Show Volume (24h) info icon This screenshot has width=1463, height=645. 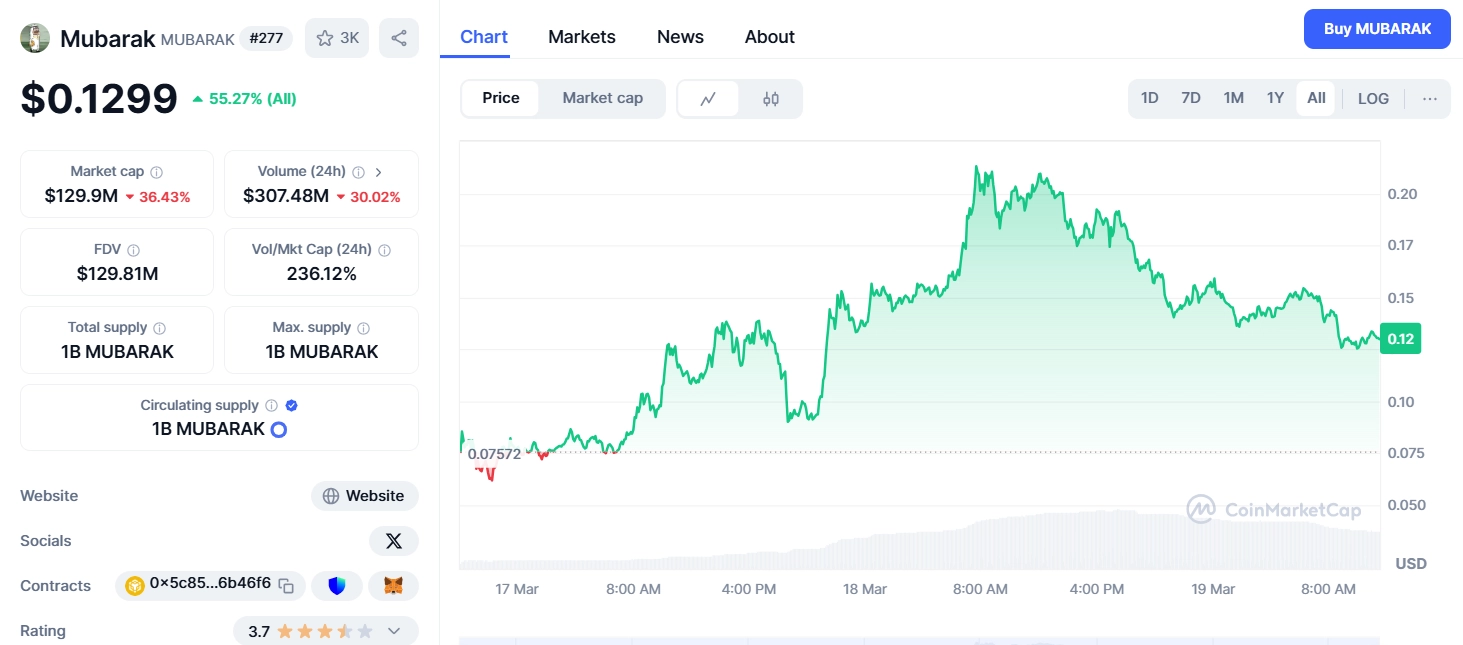(359, 172)
